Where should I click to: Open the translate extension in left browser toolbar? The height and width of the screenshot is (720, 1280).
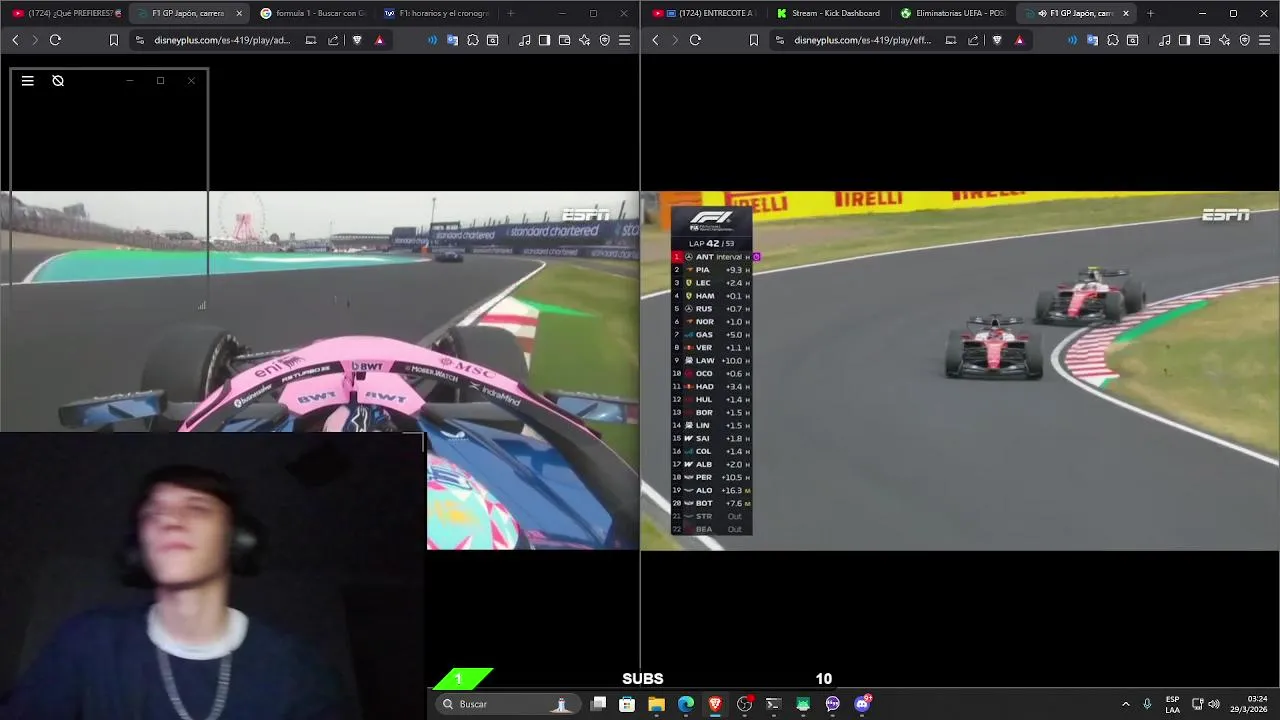pos(452,40)
